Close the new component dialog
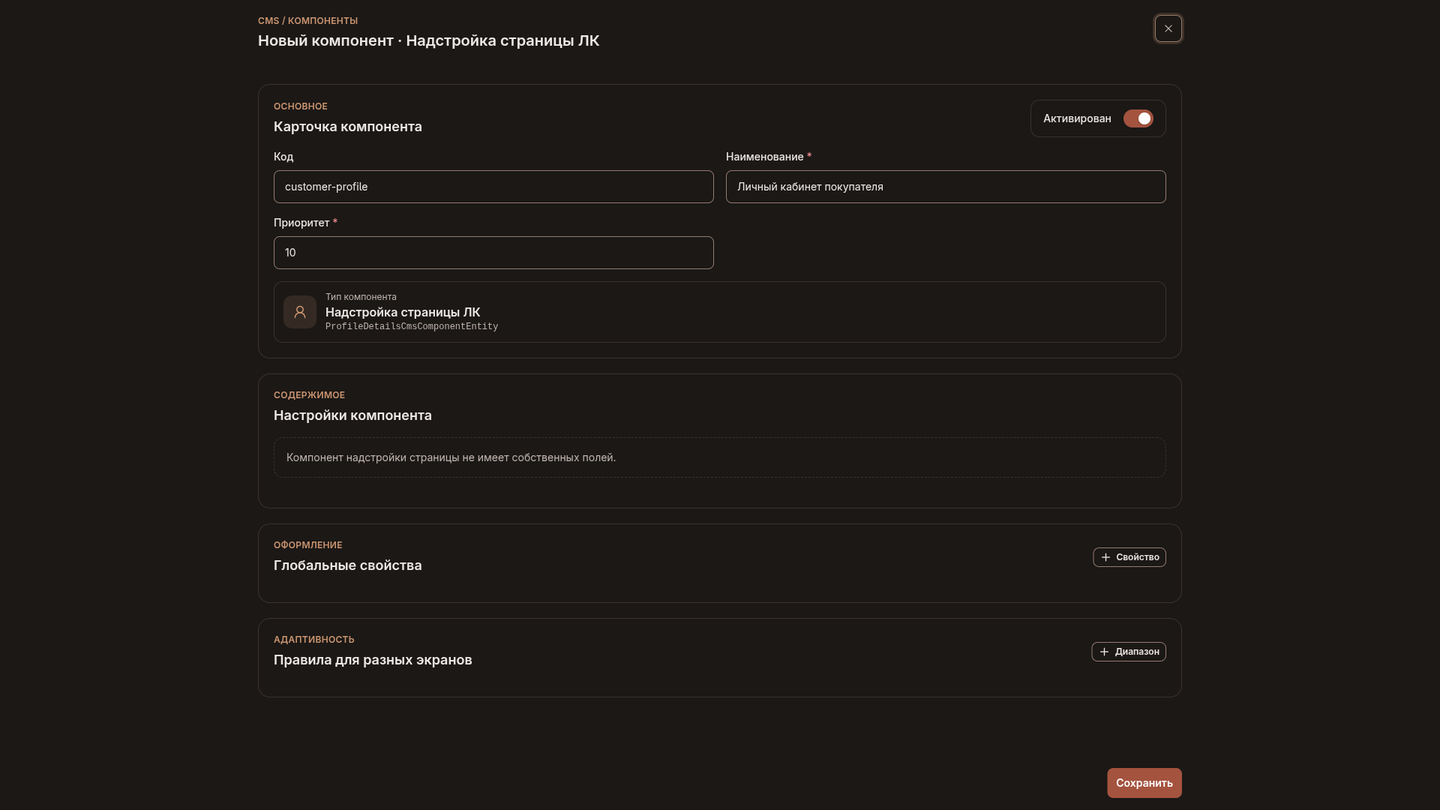The height and width of the screenshot is (810, 1440). coord(1168,29)
